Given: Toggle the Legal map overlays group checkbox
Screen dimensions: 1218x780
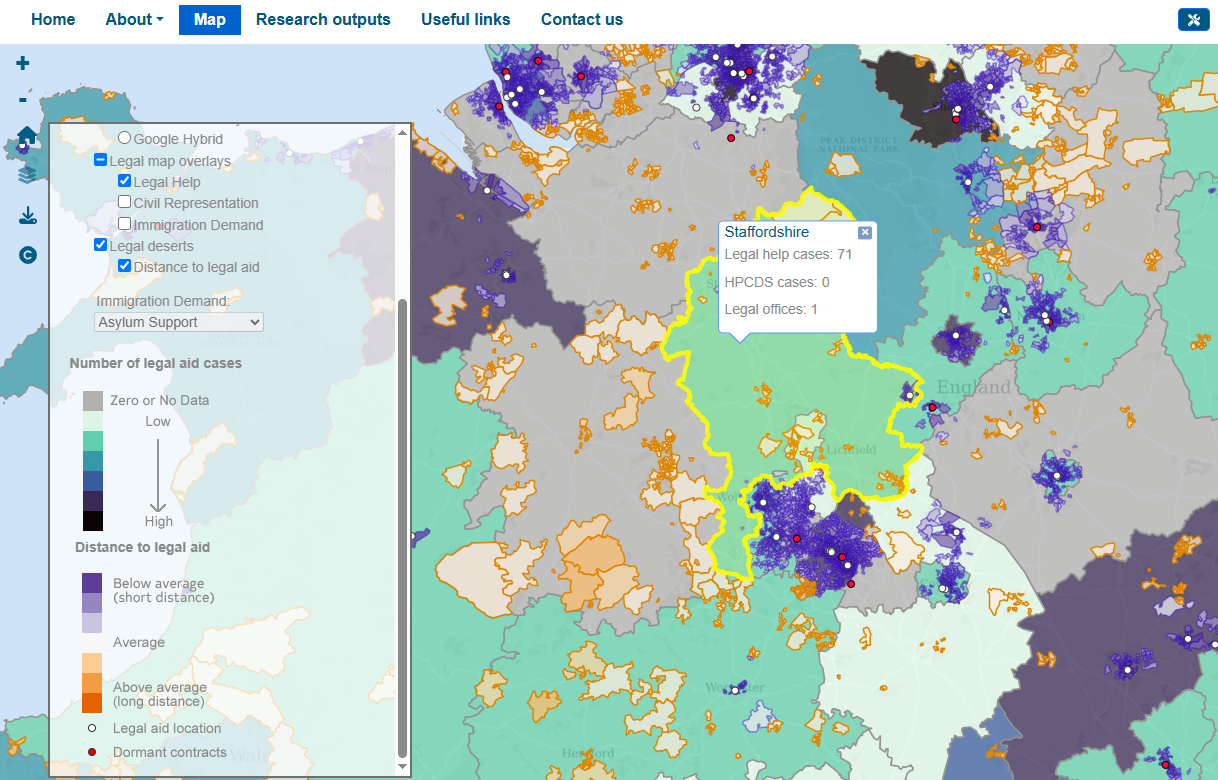Looking at the screenshot, I should click(x=101, y=160).
